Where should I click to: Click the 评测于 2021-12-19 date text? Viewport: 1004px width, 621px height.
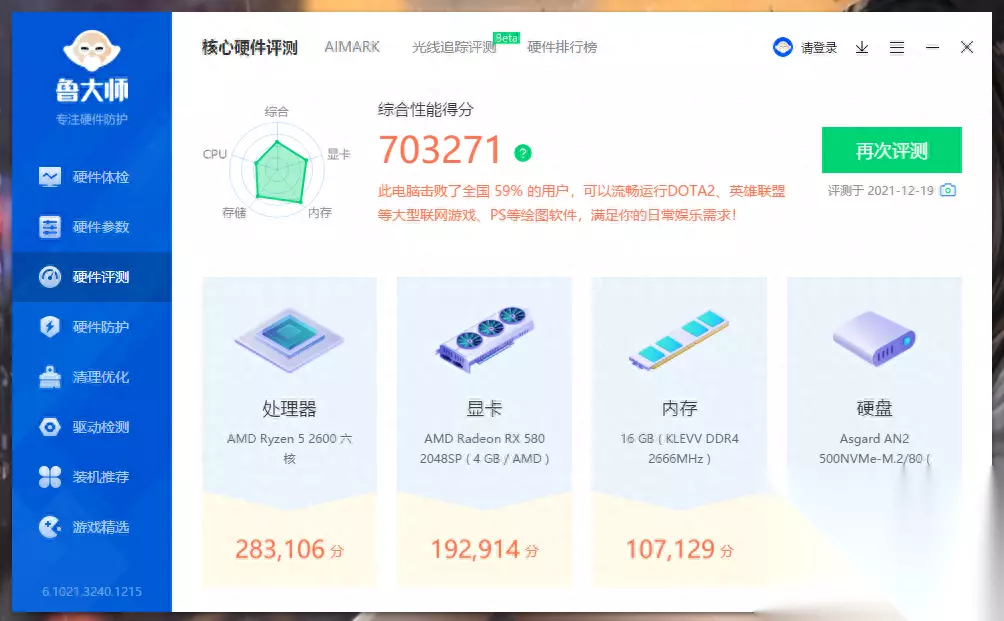tap(880, 191)
